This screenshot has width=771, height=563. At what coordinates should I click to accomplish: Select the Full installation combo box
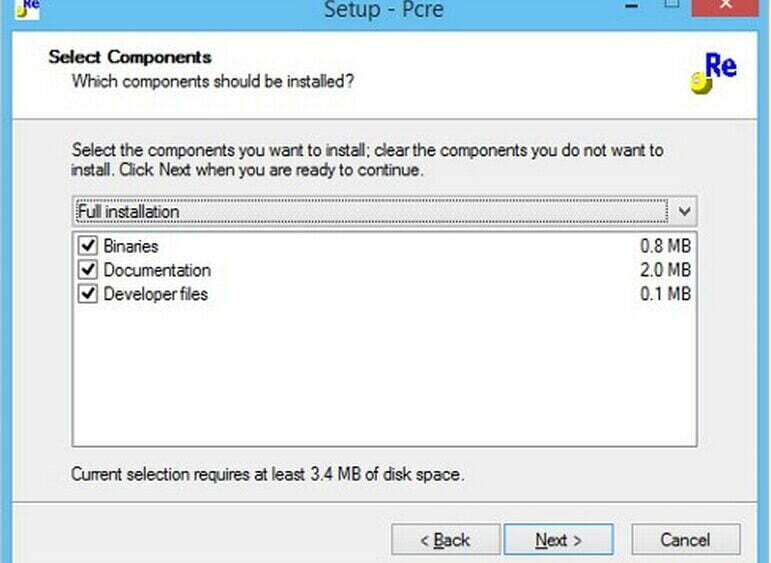tap(384, 211)
